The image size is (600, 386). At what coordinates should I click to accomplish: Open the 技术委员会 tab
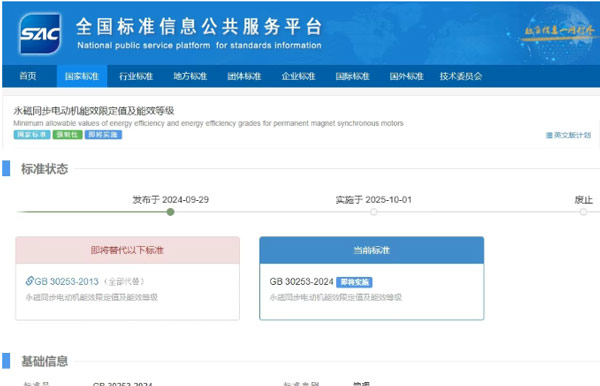[461, 76]
